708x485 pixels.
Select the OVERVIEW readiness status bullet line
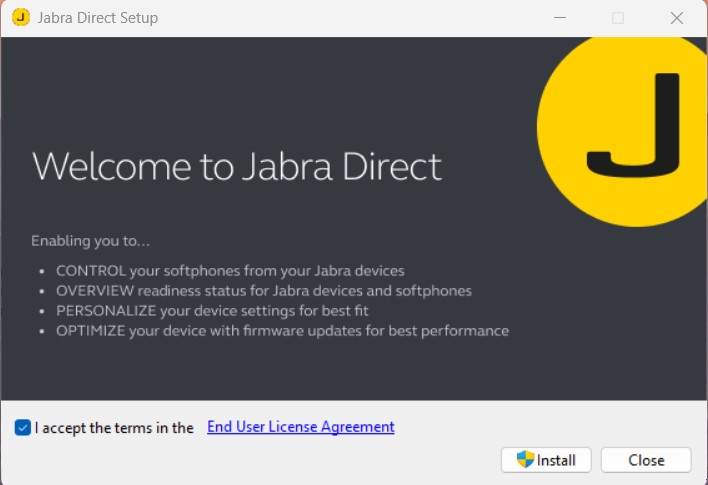[x=263, y=291]
